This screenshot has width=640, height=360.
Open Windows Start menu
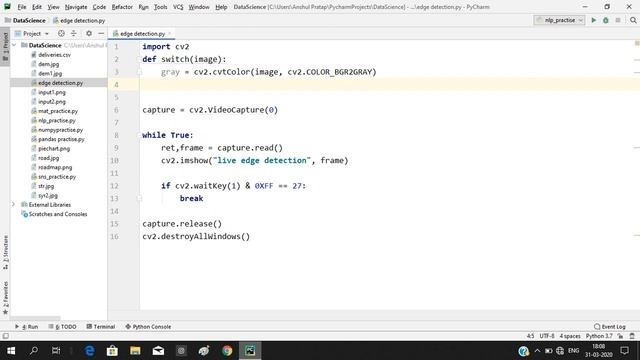pos(11,351)
